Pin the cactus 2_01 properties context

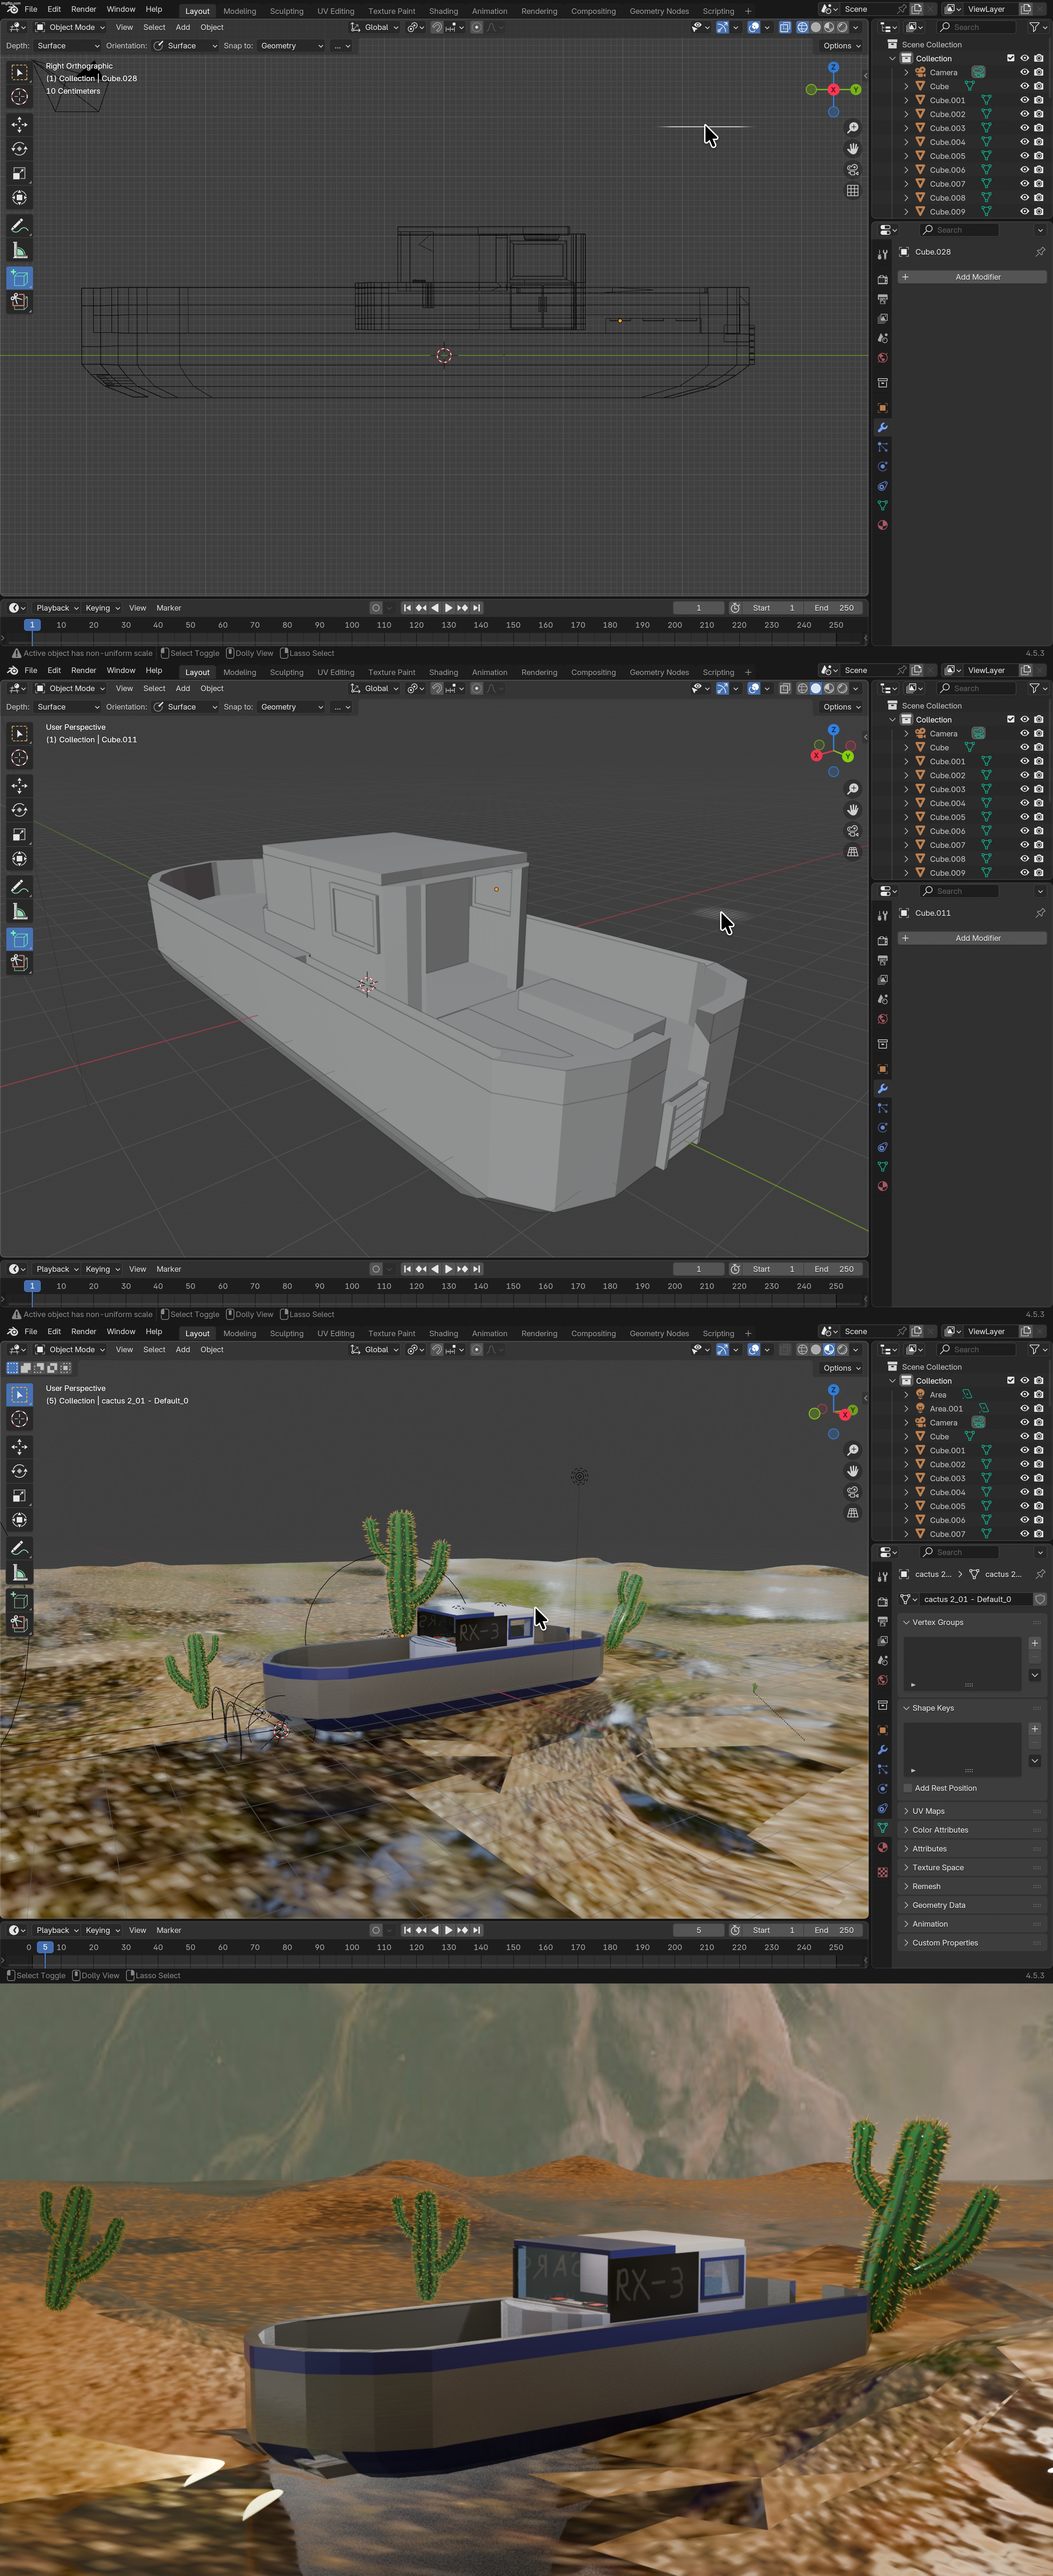[1040, 1574]
